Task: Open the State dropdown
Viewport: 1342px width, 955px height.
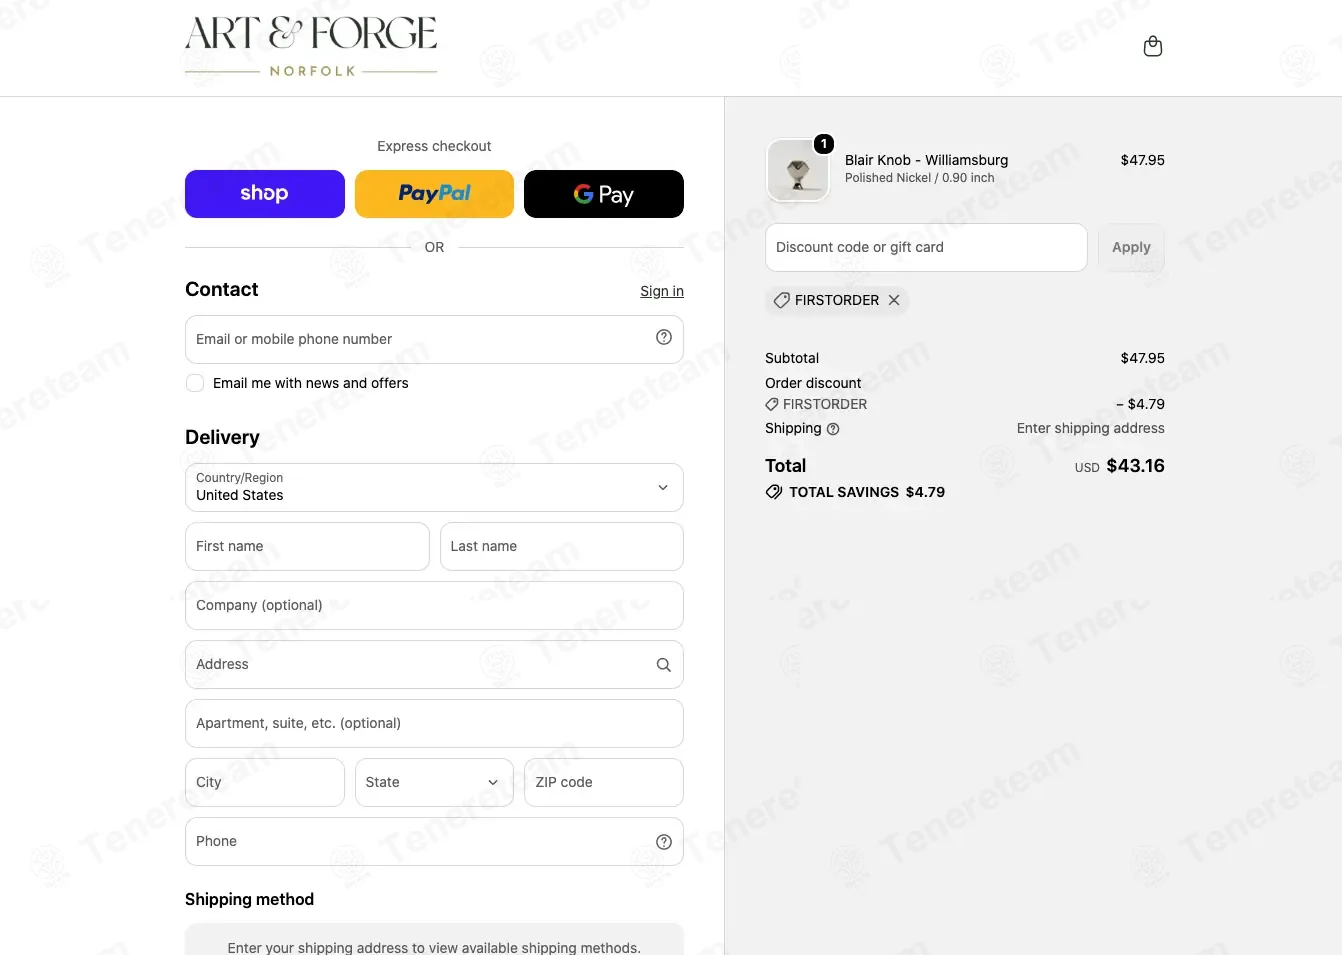Action: 434,782
